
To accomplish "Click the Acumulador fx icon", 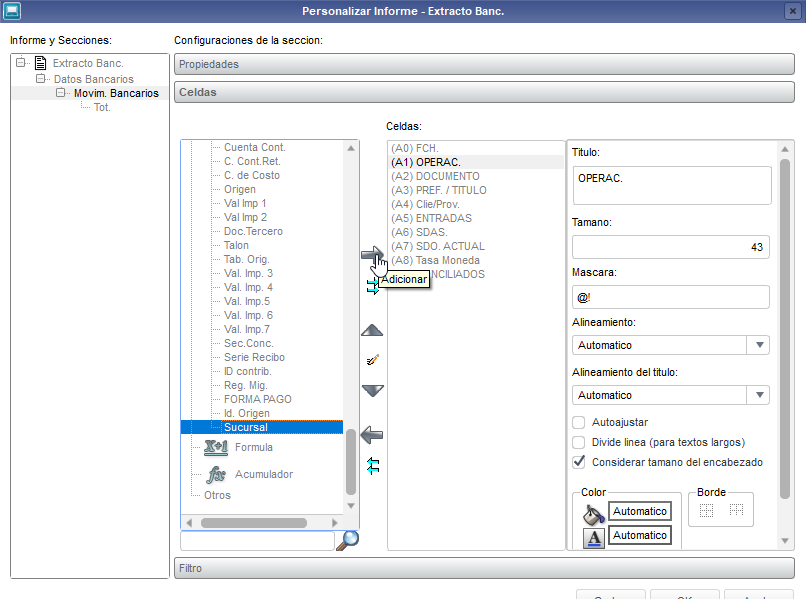I will pyautogui.click(x=216, y=474).
